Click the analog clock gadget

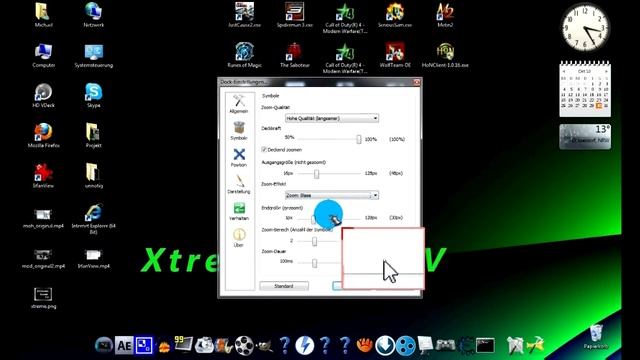(585, 27)
